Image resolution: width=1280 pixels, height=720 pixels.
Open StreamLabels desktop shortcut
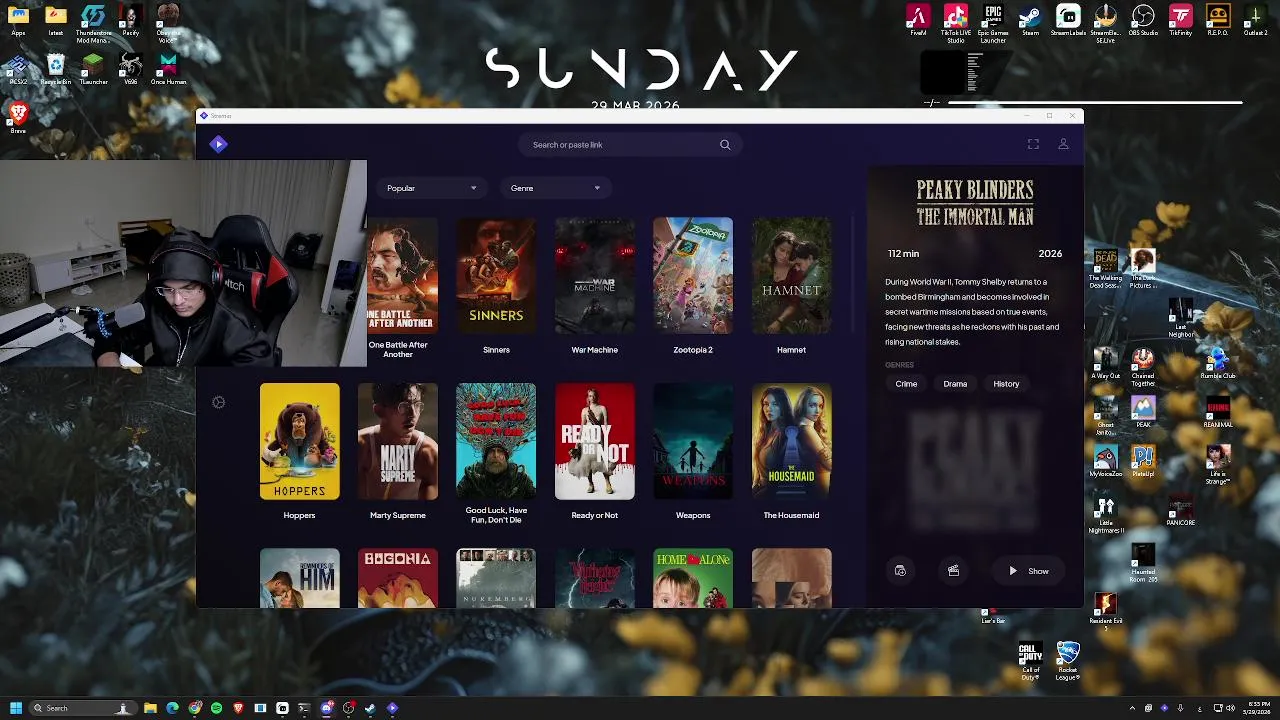[1068, 21]
